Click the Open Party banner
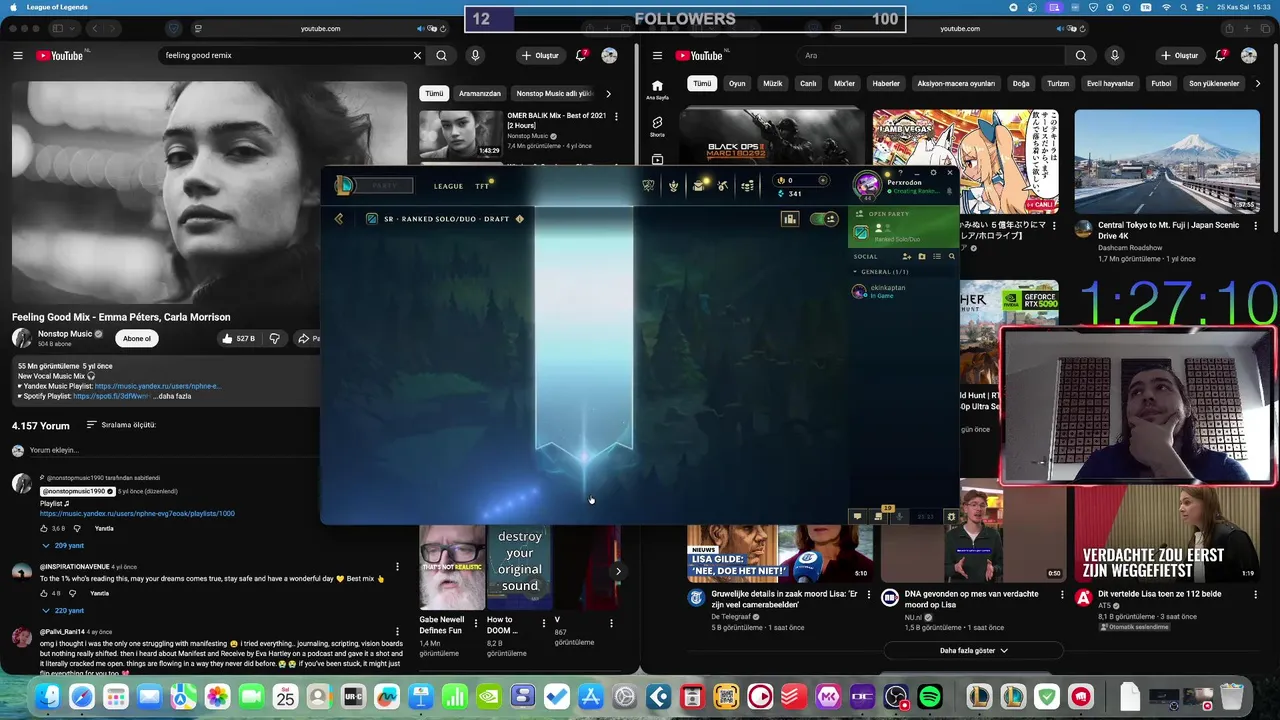Image resolution: width=1280 pixels, height=720 pixels. click(x=903, y=226)
